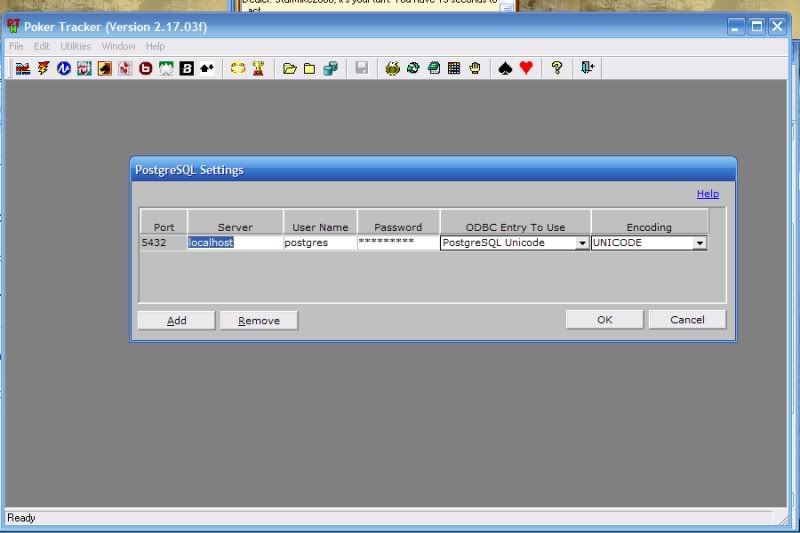Click the yellow question mark help icon

click(x=557, y=68)
